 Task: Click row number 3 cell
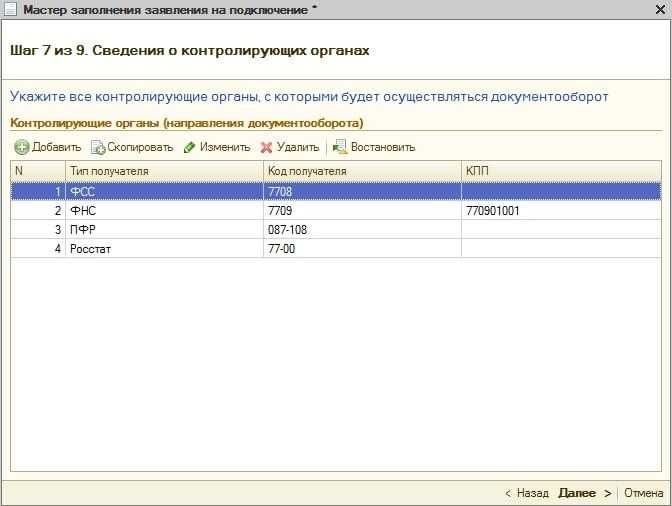point(38,230)
